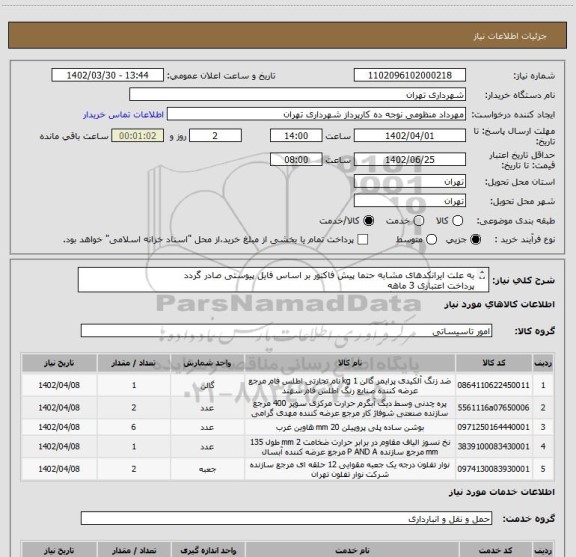The image size is (576, 557).
Task: Select the کالا radio button
Action: 457,221
